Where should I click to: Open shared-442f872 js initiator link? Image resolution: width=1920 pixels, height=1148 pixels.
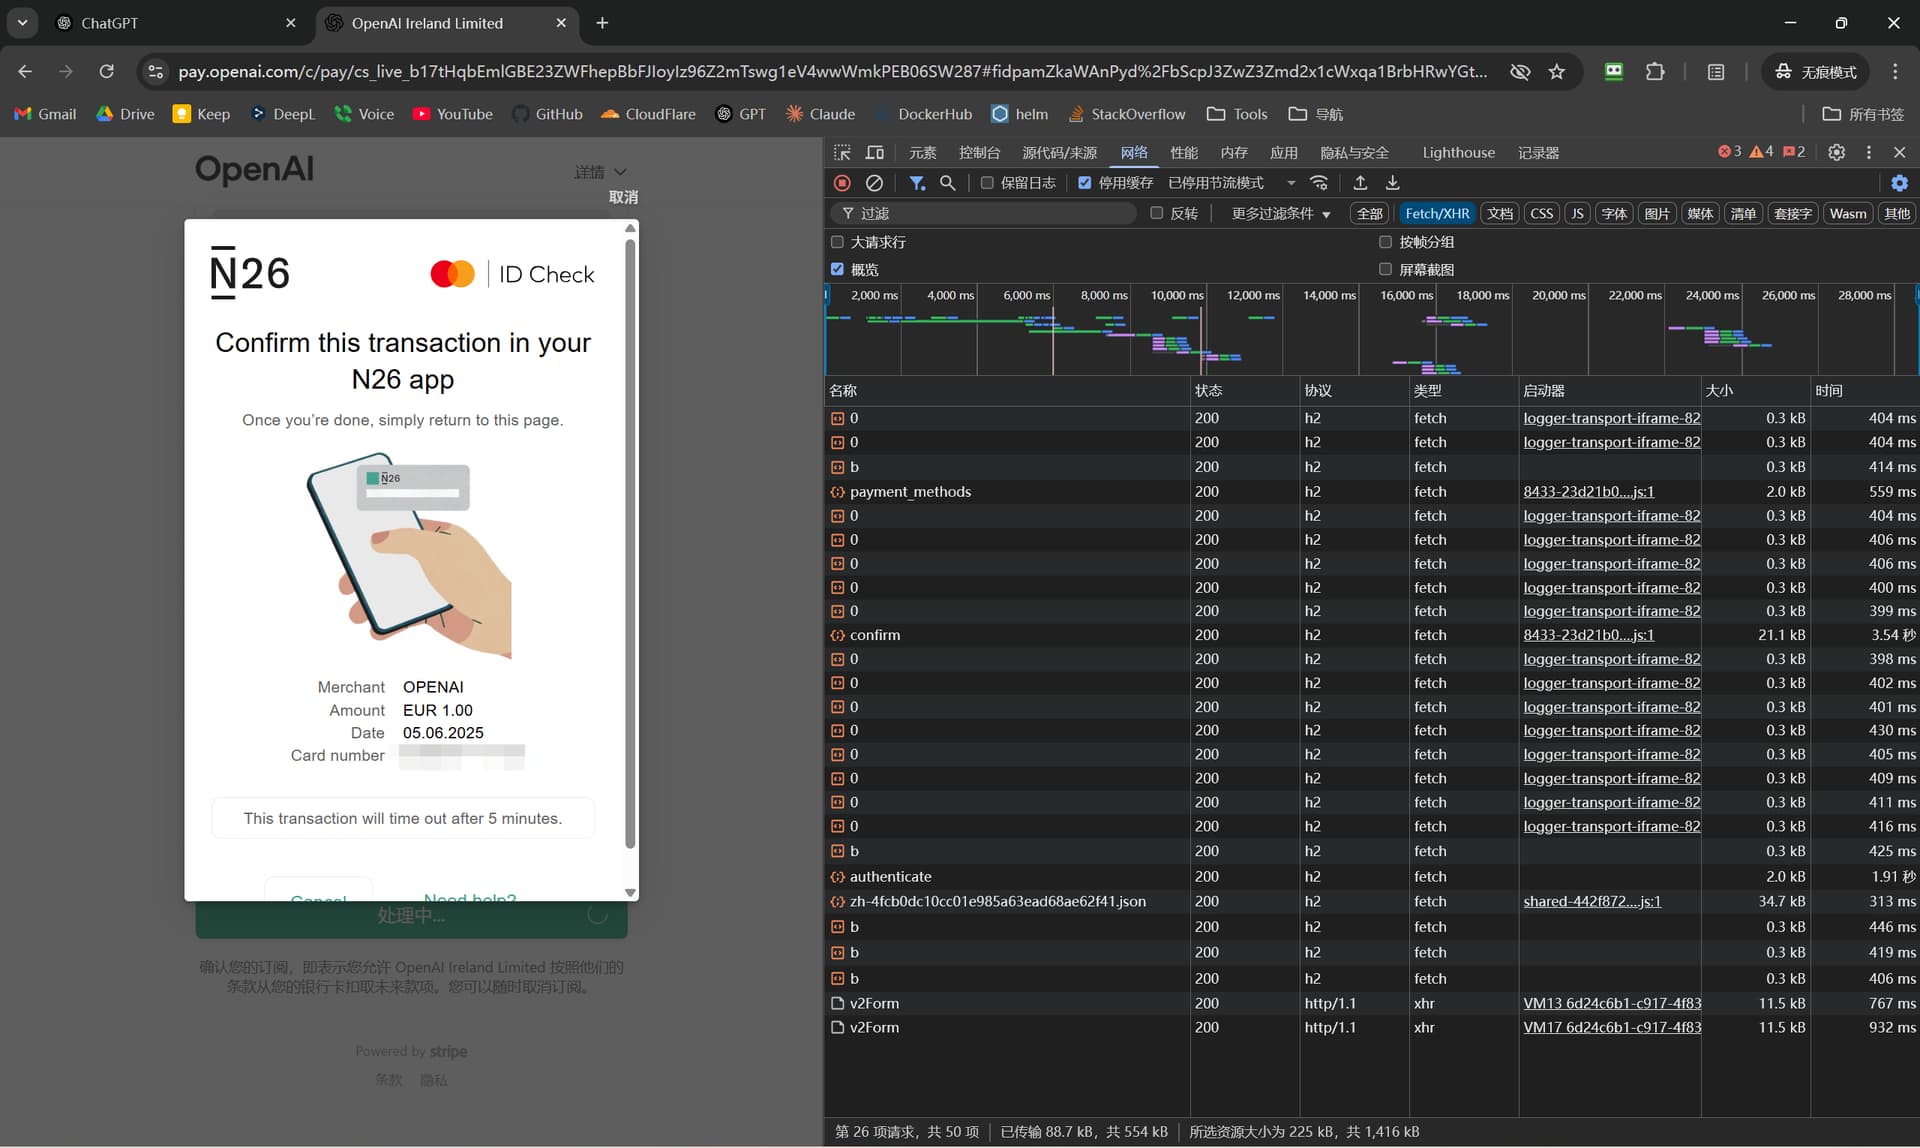click(1592, 901)
